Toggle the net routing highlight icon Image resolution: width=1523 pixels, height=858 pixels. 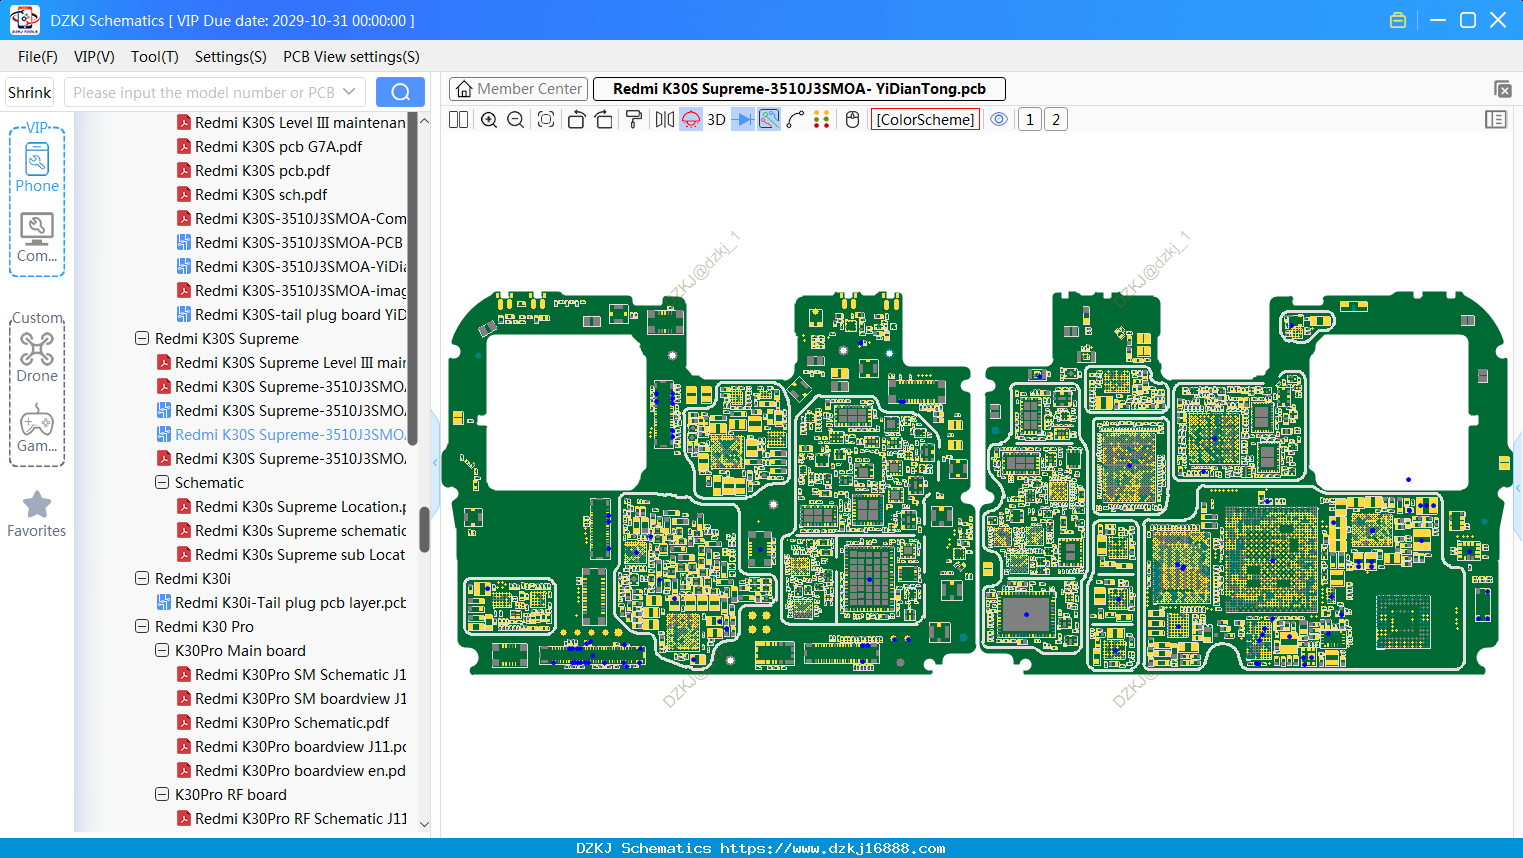pos(769,120)
